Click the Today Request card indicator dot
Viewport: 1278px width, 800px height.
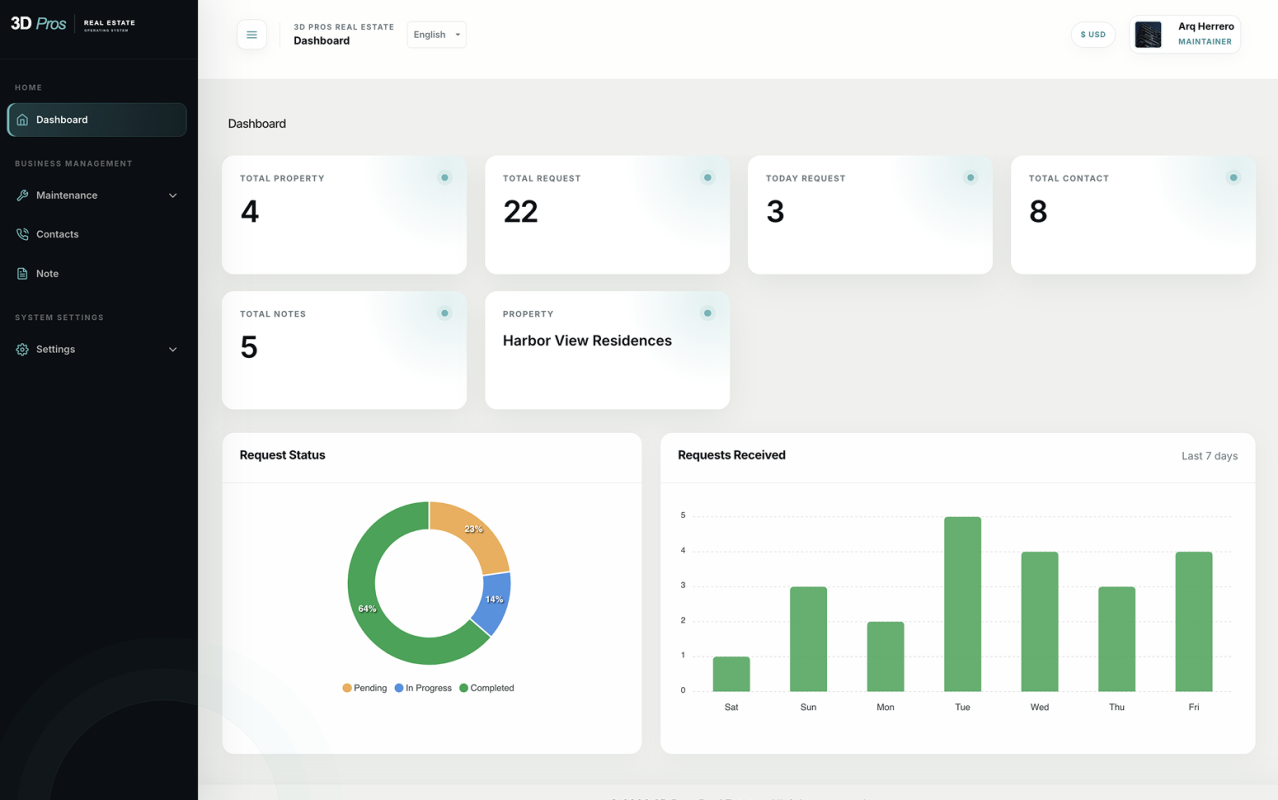click(970, 178)
